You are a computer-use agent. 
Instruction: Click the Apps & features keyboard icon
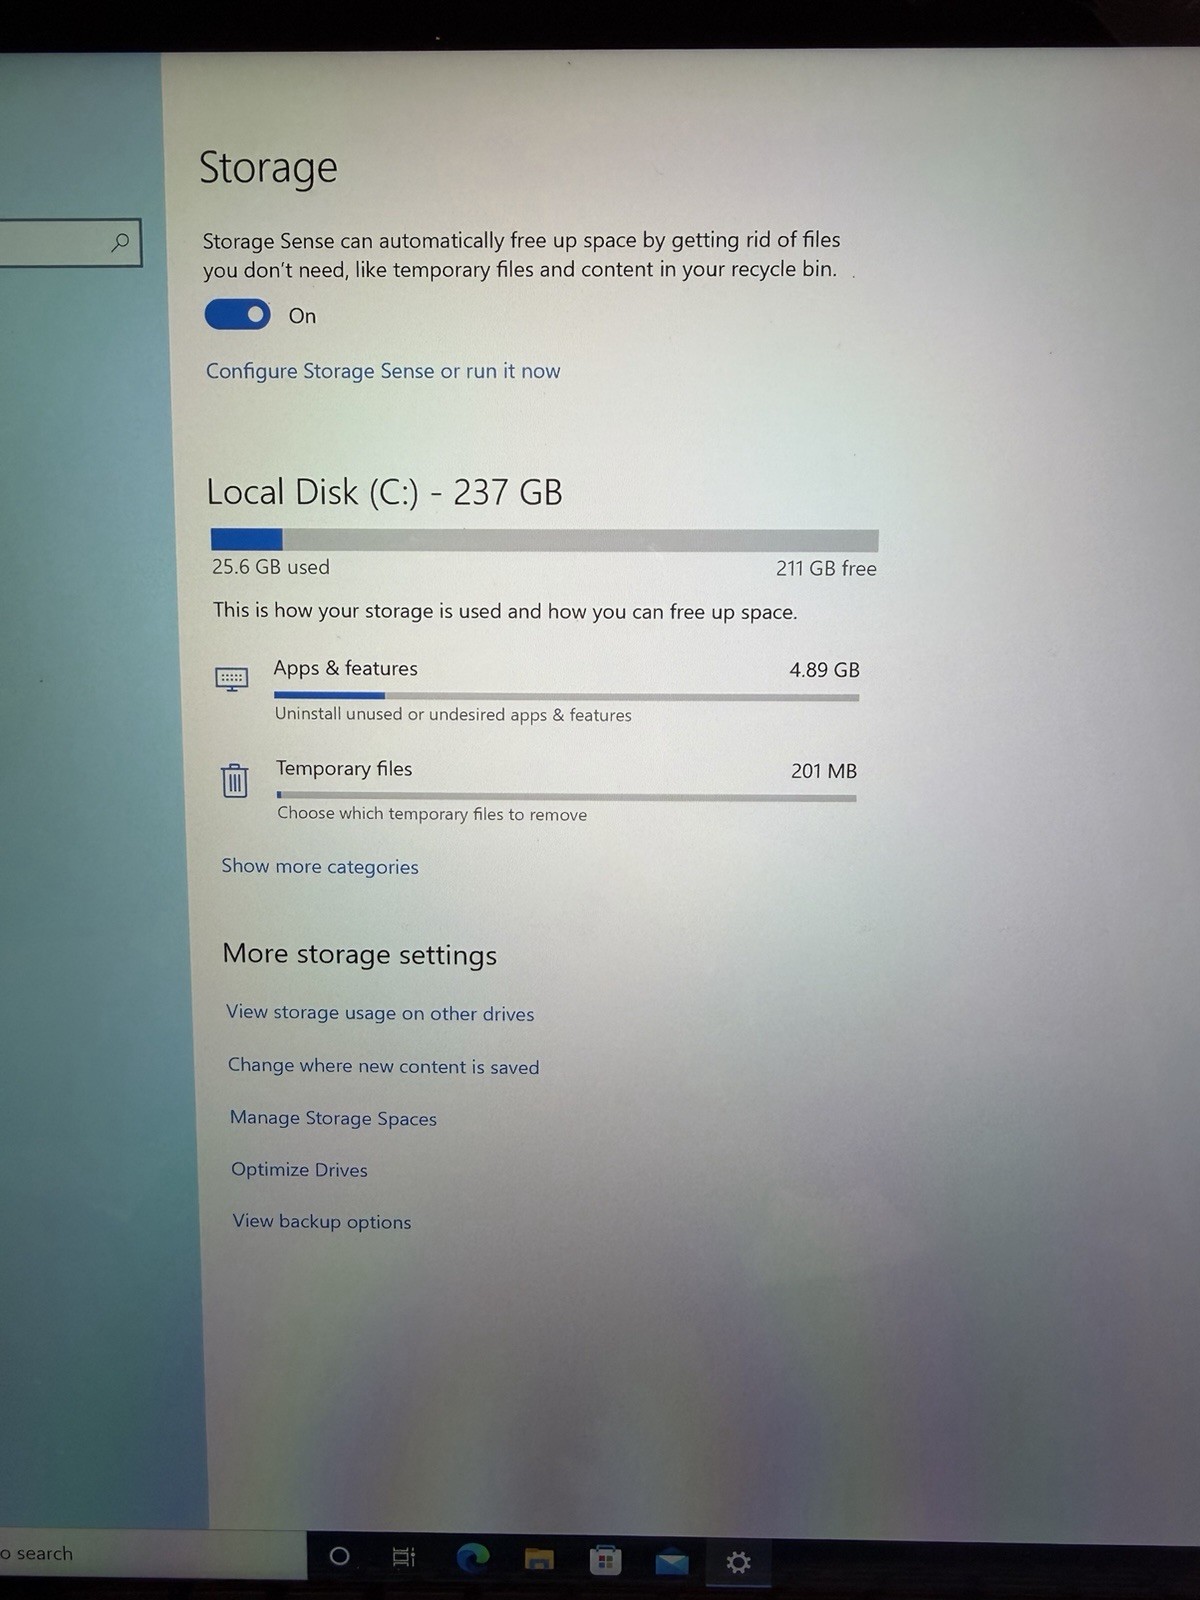[x=232, y=681]
